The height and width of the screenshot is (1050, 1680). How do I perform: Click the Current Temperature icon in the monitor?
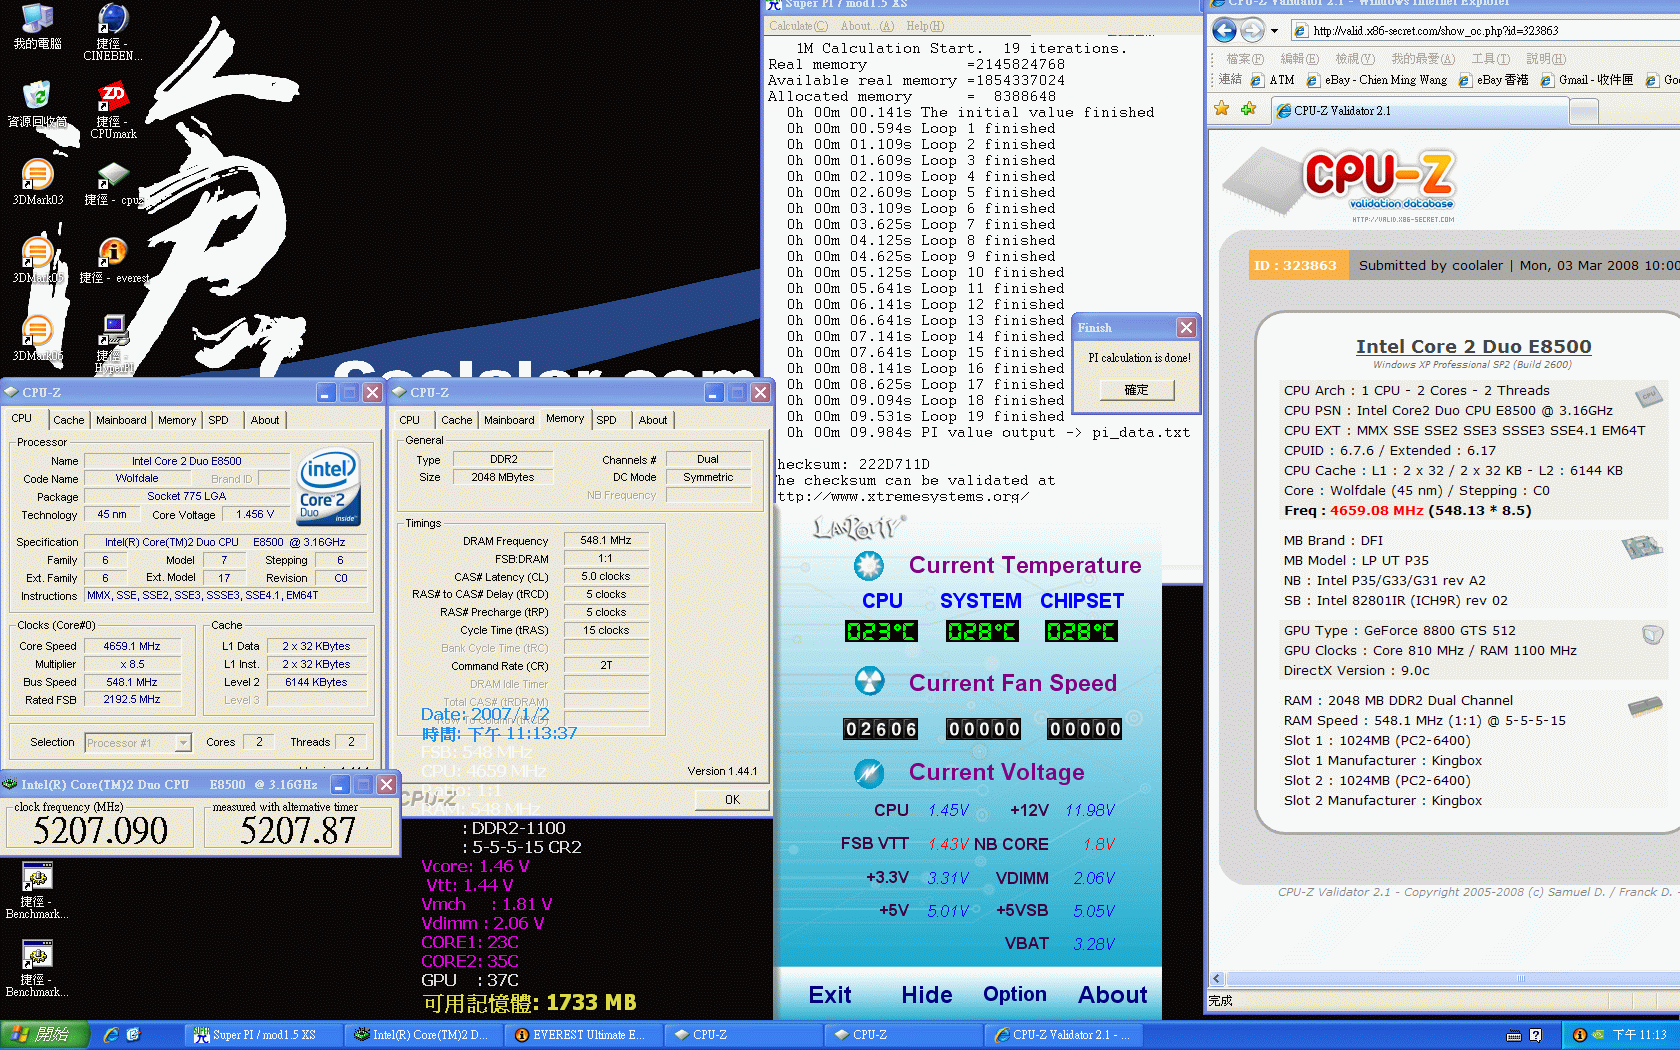(x=868, y=566)
